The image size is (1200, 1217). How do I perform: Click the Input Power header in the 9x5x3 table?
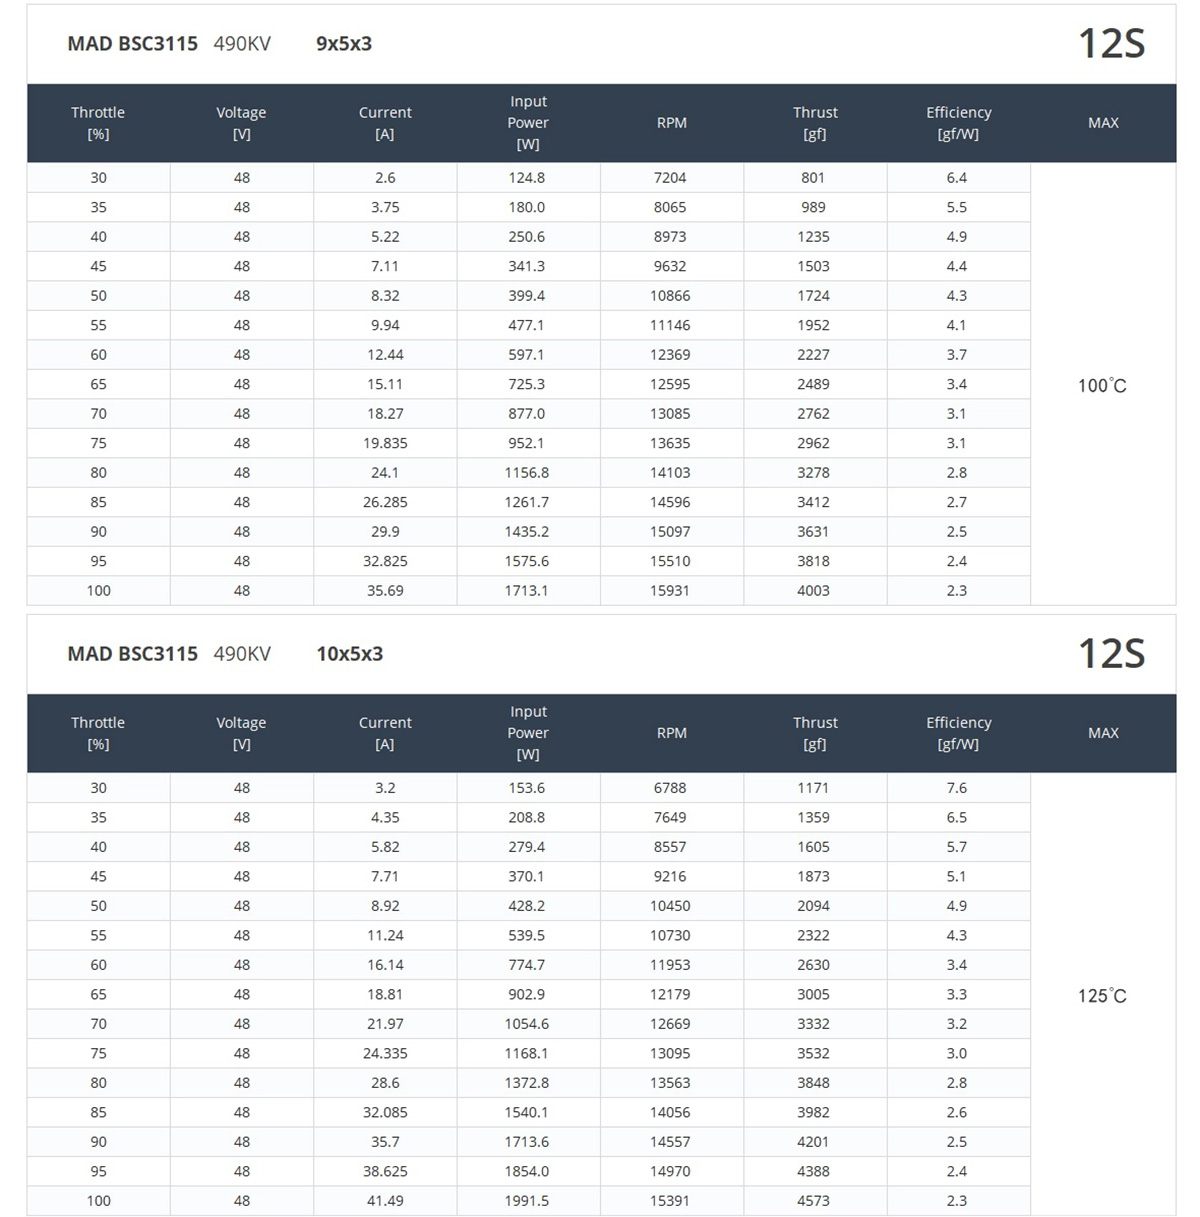(528, 123)
